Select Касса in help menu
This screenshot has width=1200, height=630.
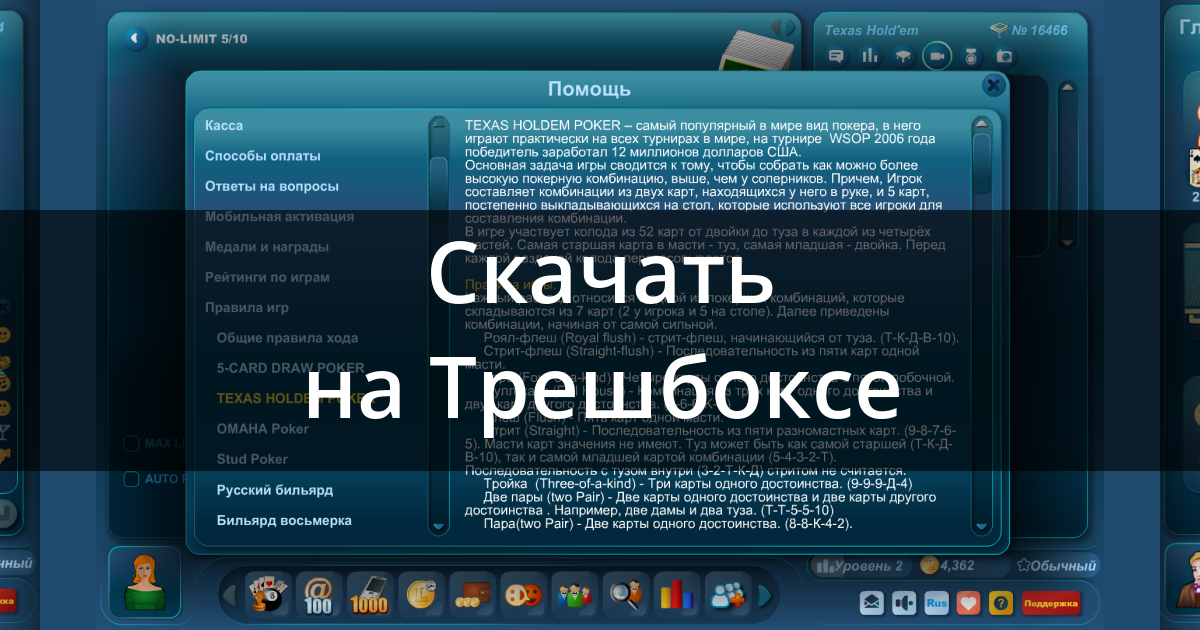coord(224,125)
